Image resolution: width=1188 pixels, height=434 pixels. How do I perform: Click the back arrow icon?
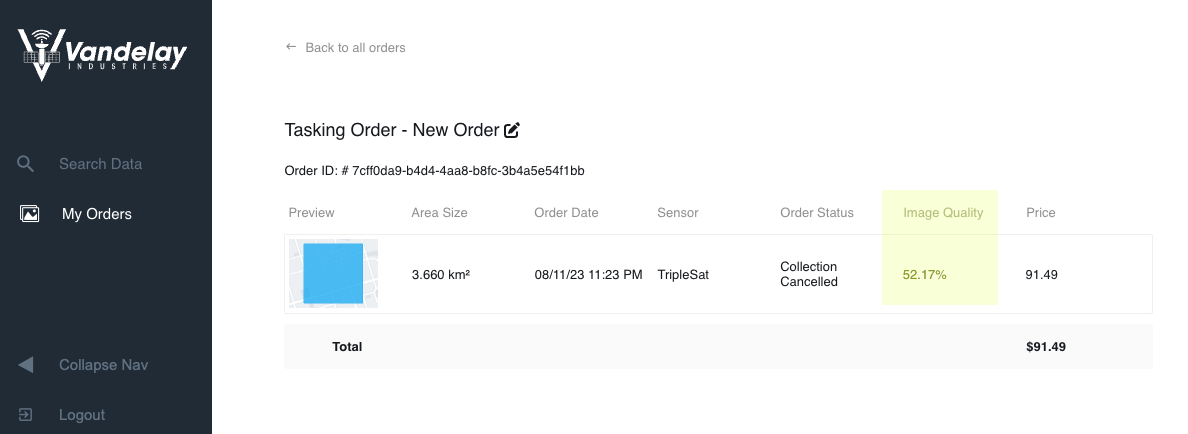291,47
